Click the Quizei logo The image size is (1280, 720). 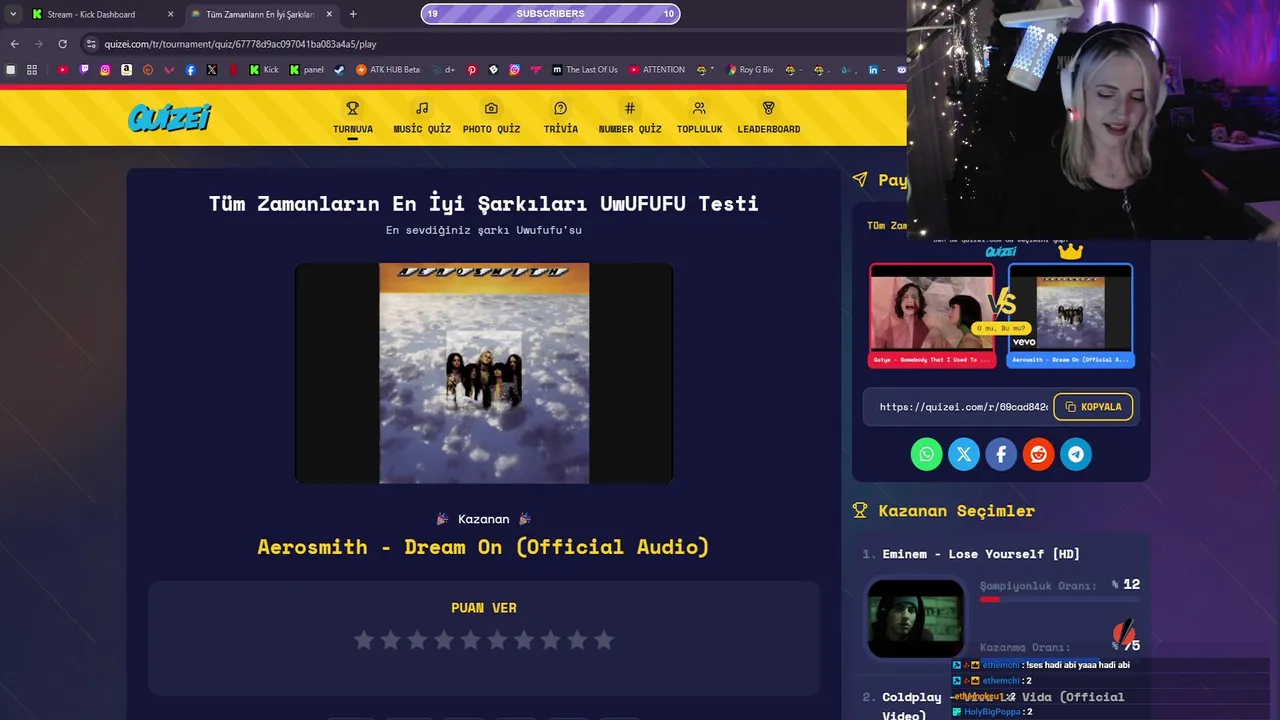click(x=169, y=118)
